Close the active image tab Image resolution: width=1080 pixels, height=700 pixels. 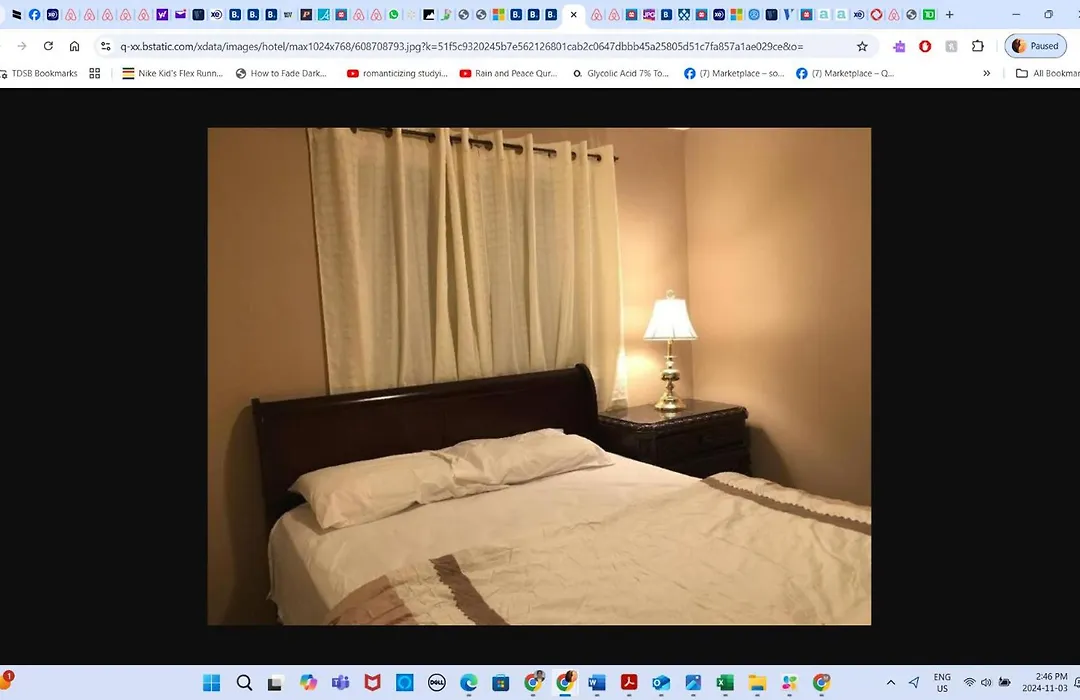[574, 14]
